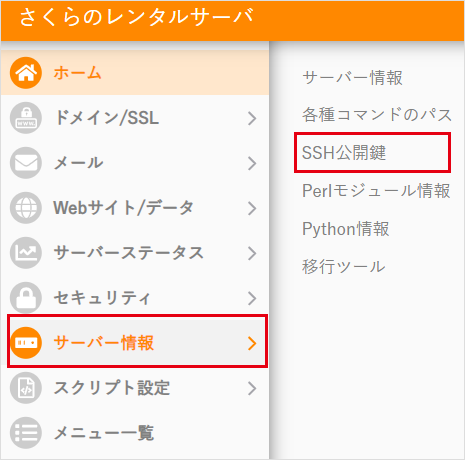465x460 pixels.
Task: Click the サーバーステータス chart icon
Action: (x=26, y=253)
